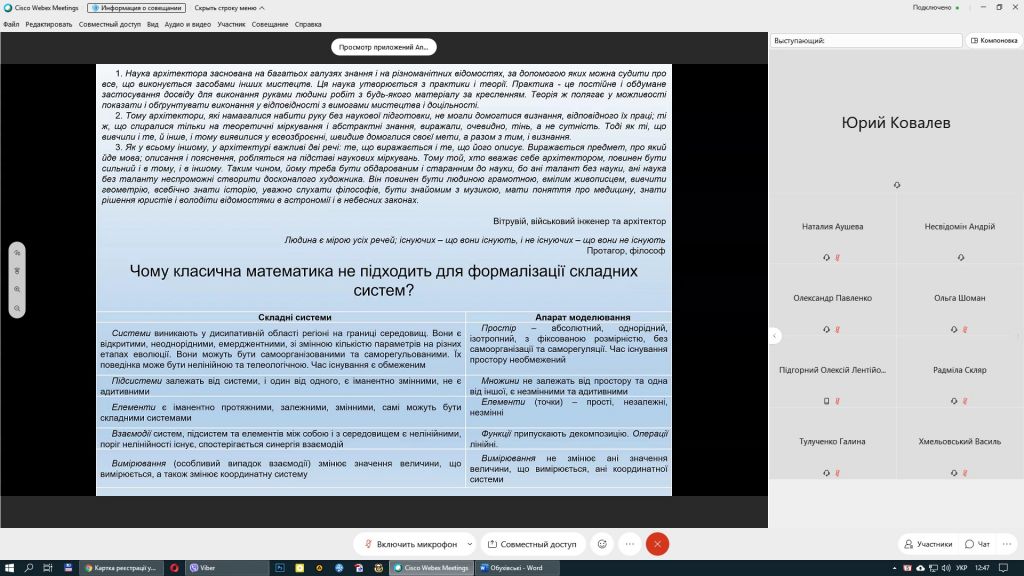Open the Совместный доступ menu

[x=110, y=24]
